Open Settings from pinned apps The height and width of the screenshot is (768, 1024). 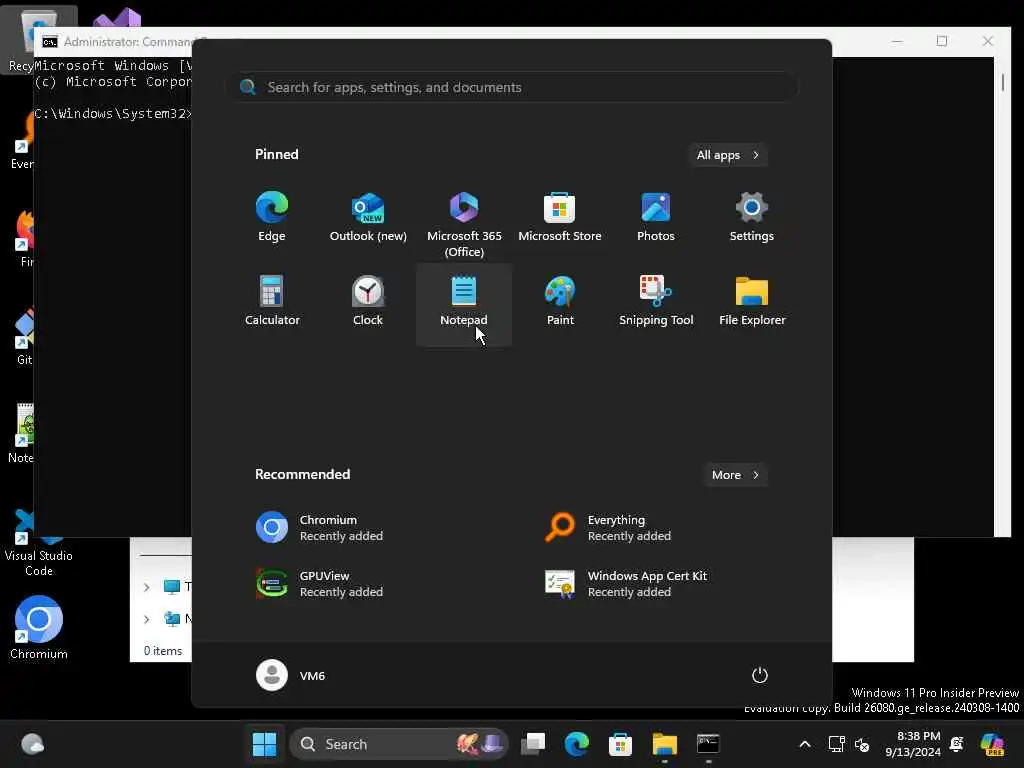click(752, 217)
